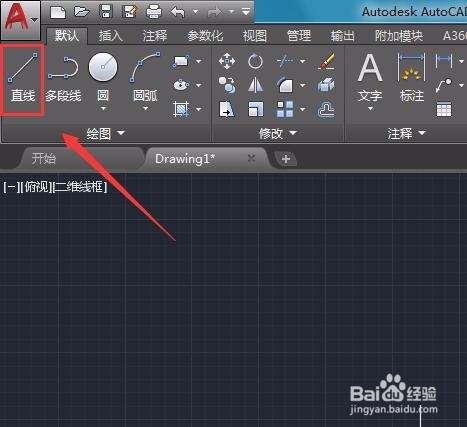Expand the ribbon's 注释 panel title
This screenshot has width=467, height=427.
click(x=406, y=133)
